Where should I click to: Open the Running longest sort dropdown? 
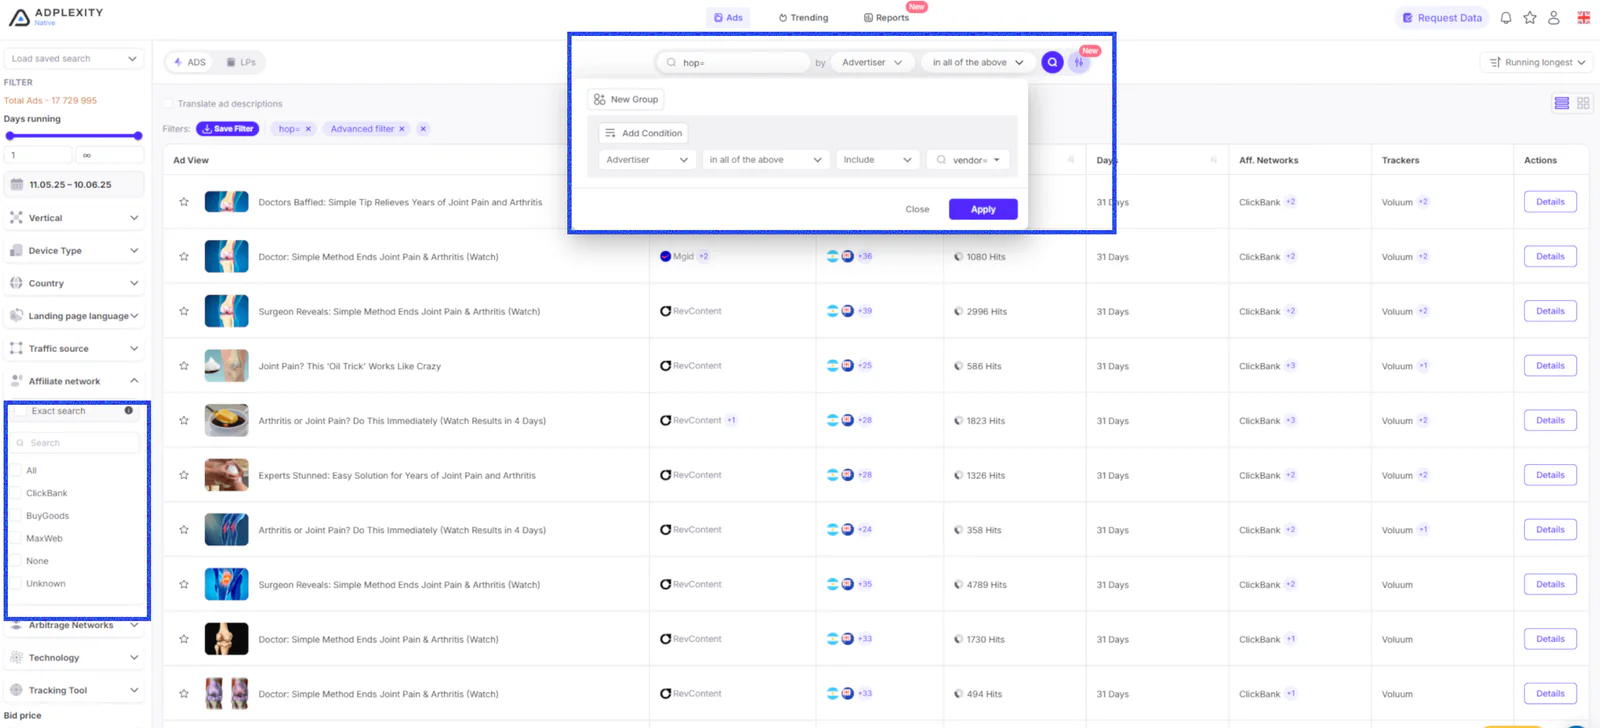point(1537,62)
